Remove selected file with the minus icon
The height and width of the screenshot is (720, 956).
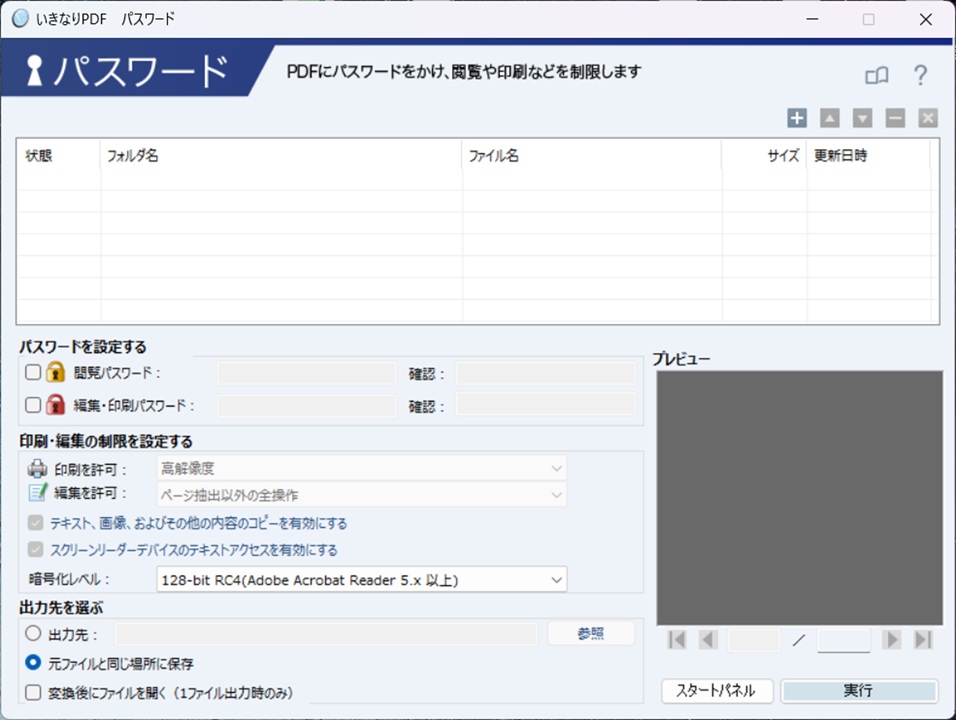tap(895, 118)
